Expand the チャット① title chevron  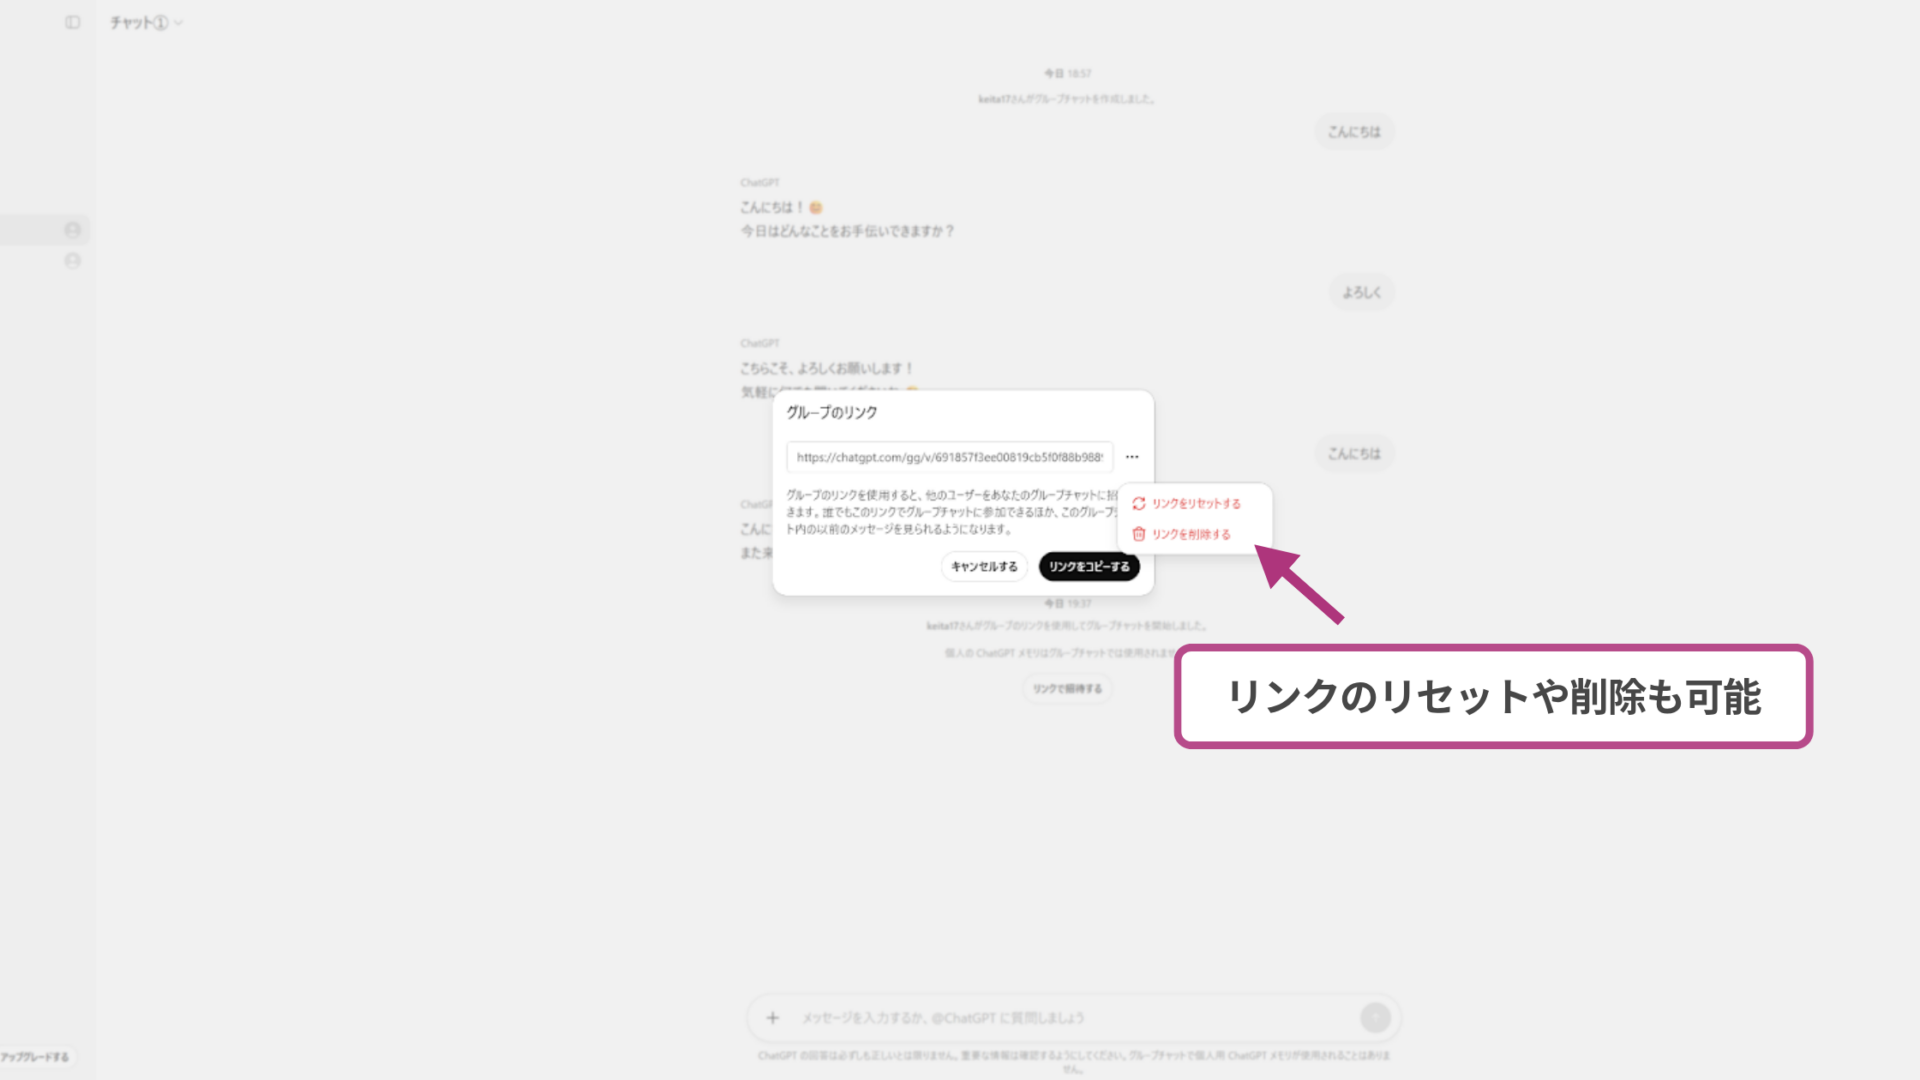tap(178, 22)
